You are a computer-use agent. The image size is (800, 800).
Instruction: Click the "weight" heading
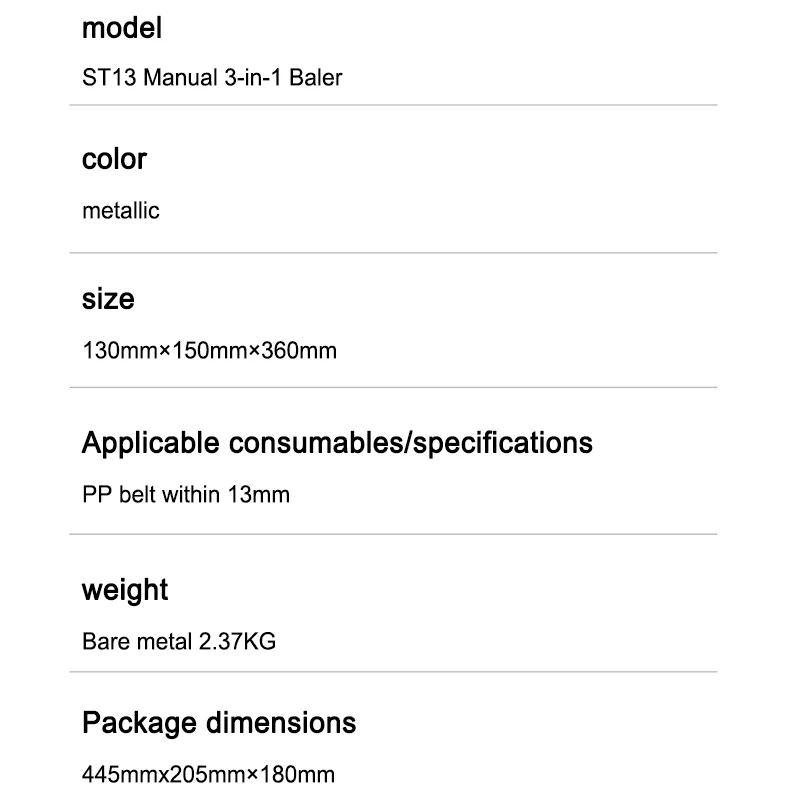[125, 589]
